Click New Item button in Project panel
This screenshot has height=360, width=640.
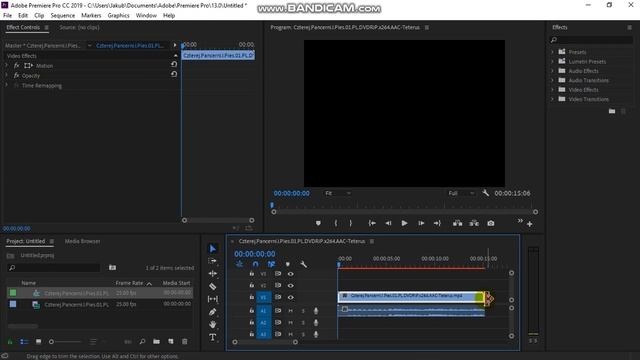tap(171, 342)
